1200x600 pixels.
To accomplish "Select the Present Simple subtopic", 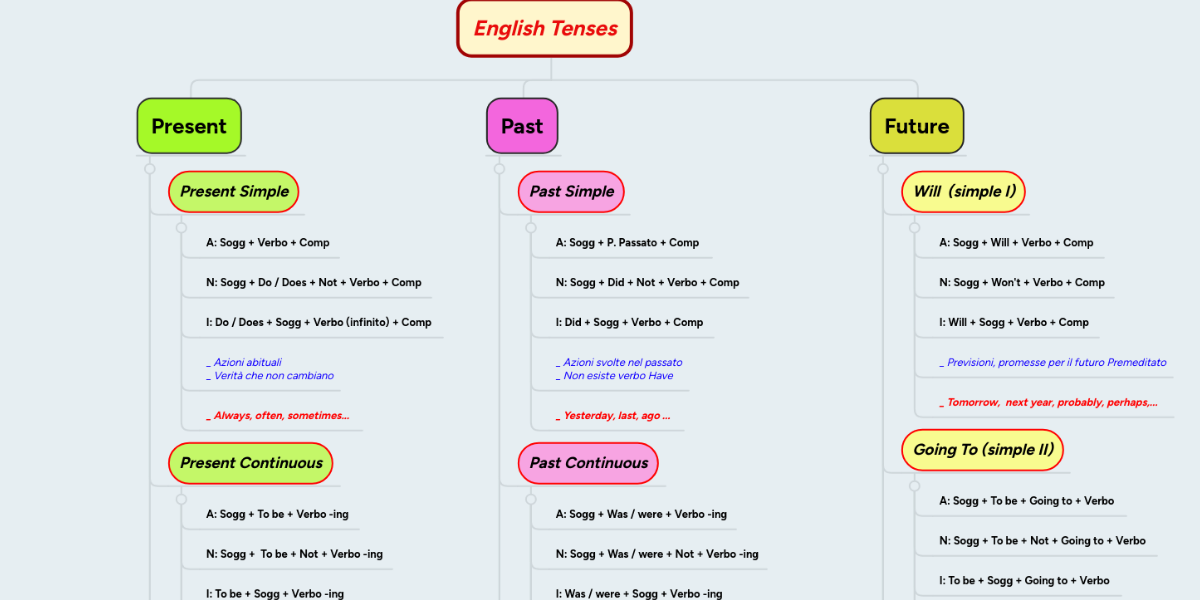I will click(233, 191).
